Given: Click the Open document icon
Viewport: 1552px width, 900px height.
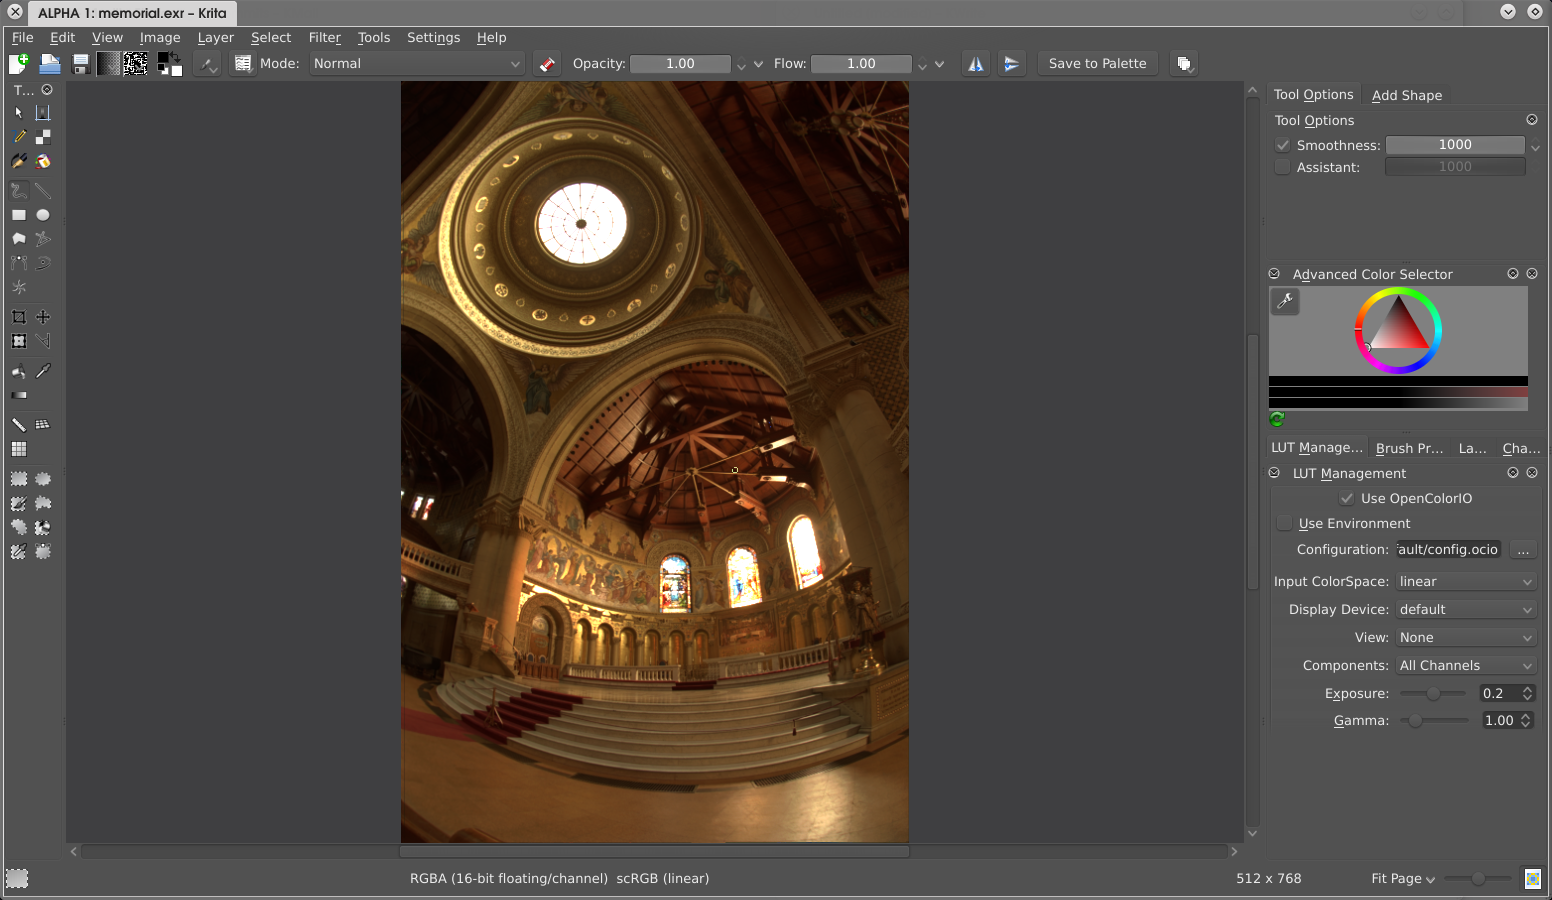Looking at the screenshot, I should (49, 64).
